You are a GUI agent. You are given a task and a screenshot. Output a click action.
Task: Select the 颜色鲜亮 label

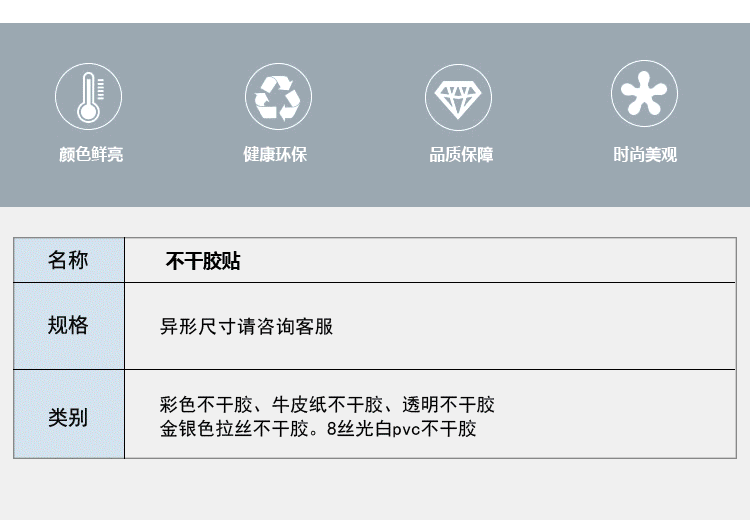click(91, 155)
